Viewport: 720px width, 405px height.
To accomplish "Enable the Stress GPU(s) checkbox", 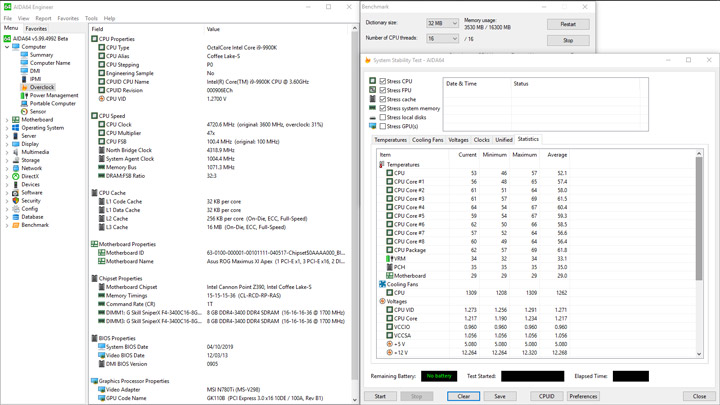I will [x=383, y=126].
